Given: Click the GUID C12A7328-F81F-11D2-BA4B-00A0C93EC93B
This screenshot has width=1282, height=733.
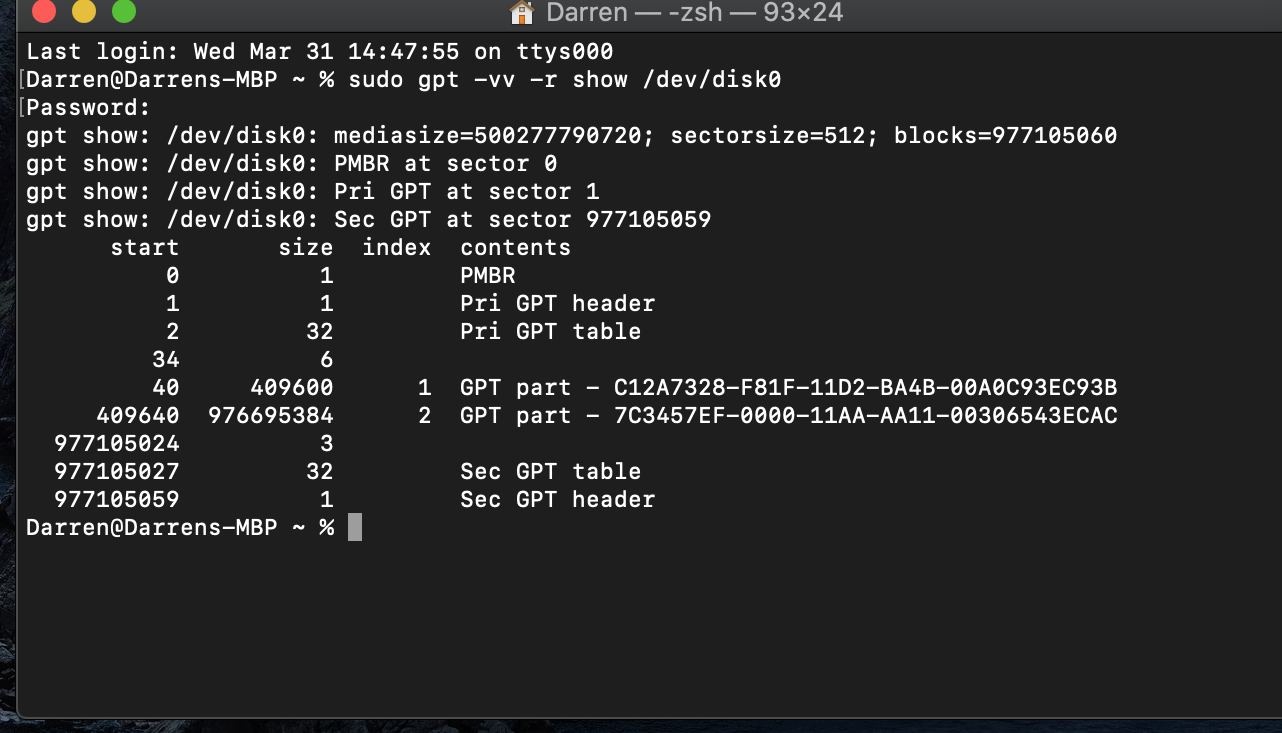Looking at the screenshot, I should click(865, 388).
